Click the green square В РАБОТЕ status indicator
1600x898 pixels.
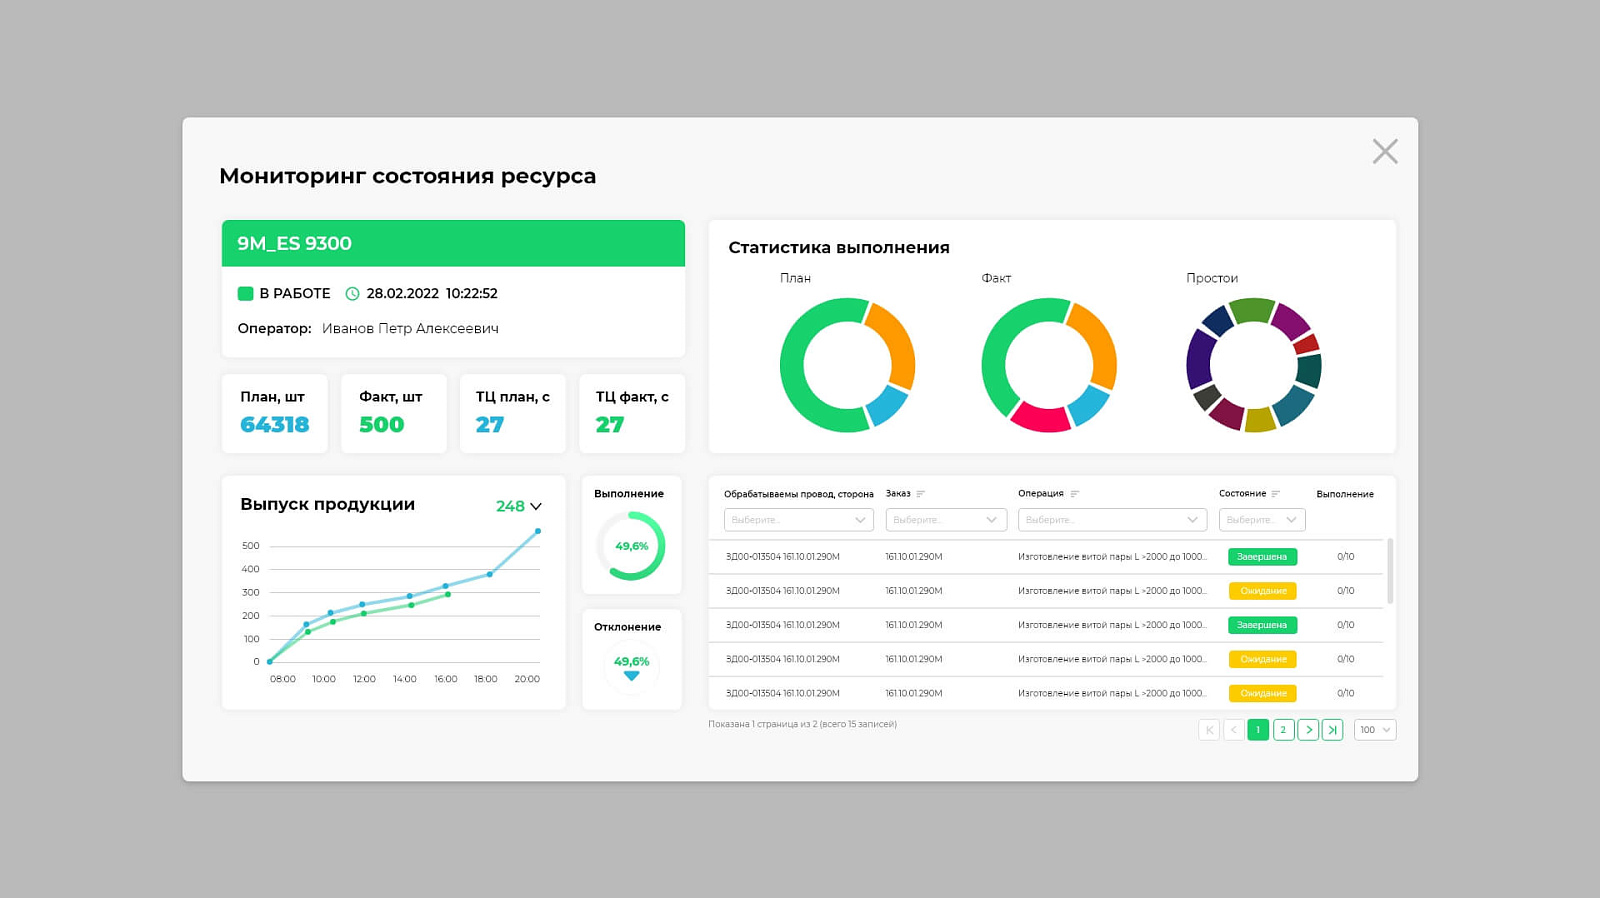[245, 293]
